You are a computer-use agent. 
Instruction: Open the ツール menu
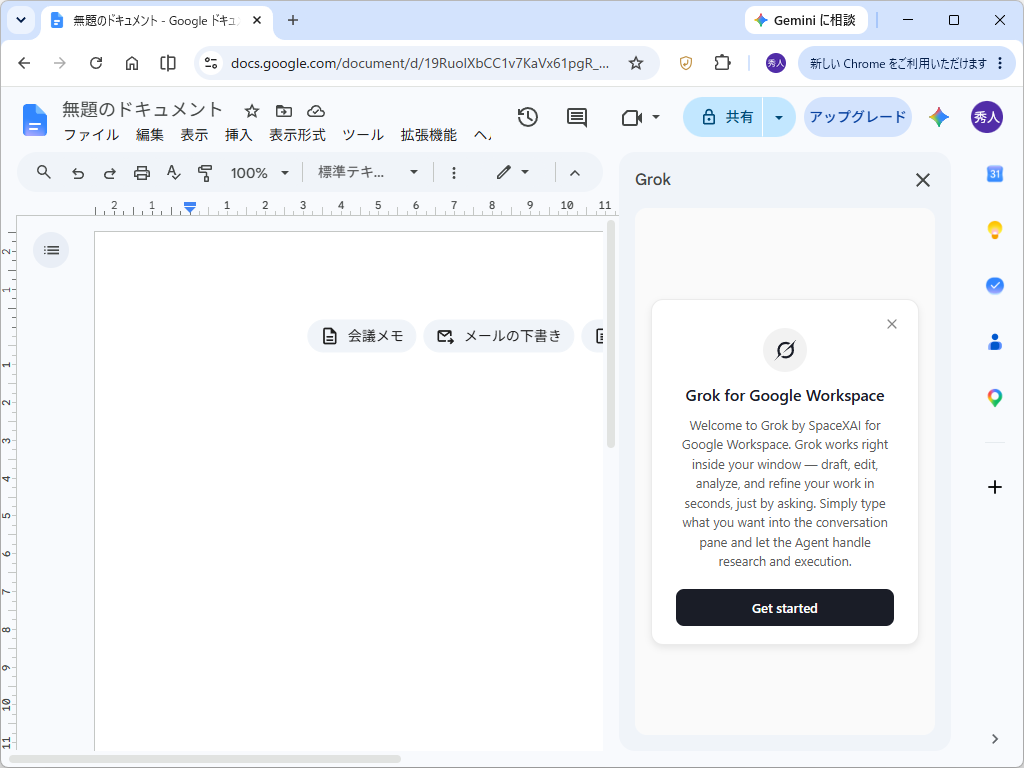click(363, 135)
